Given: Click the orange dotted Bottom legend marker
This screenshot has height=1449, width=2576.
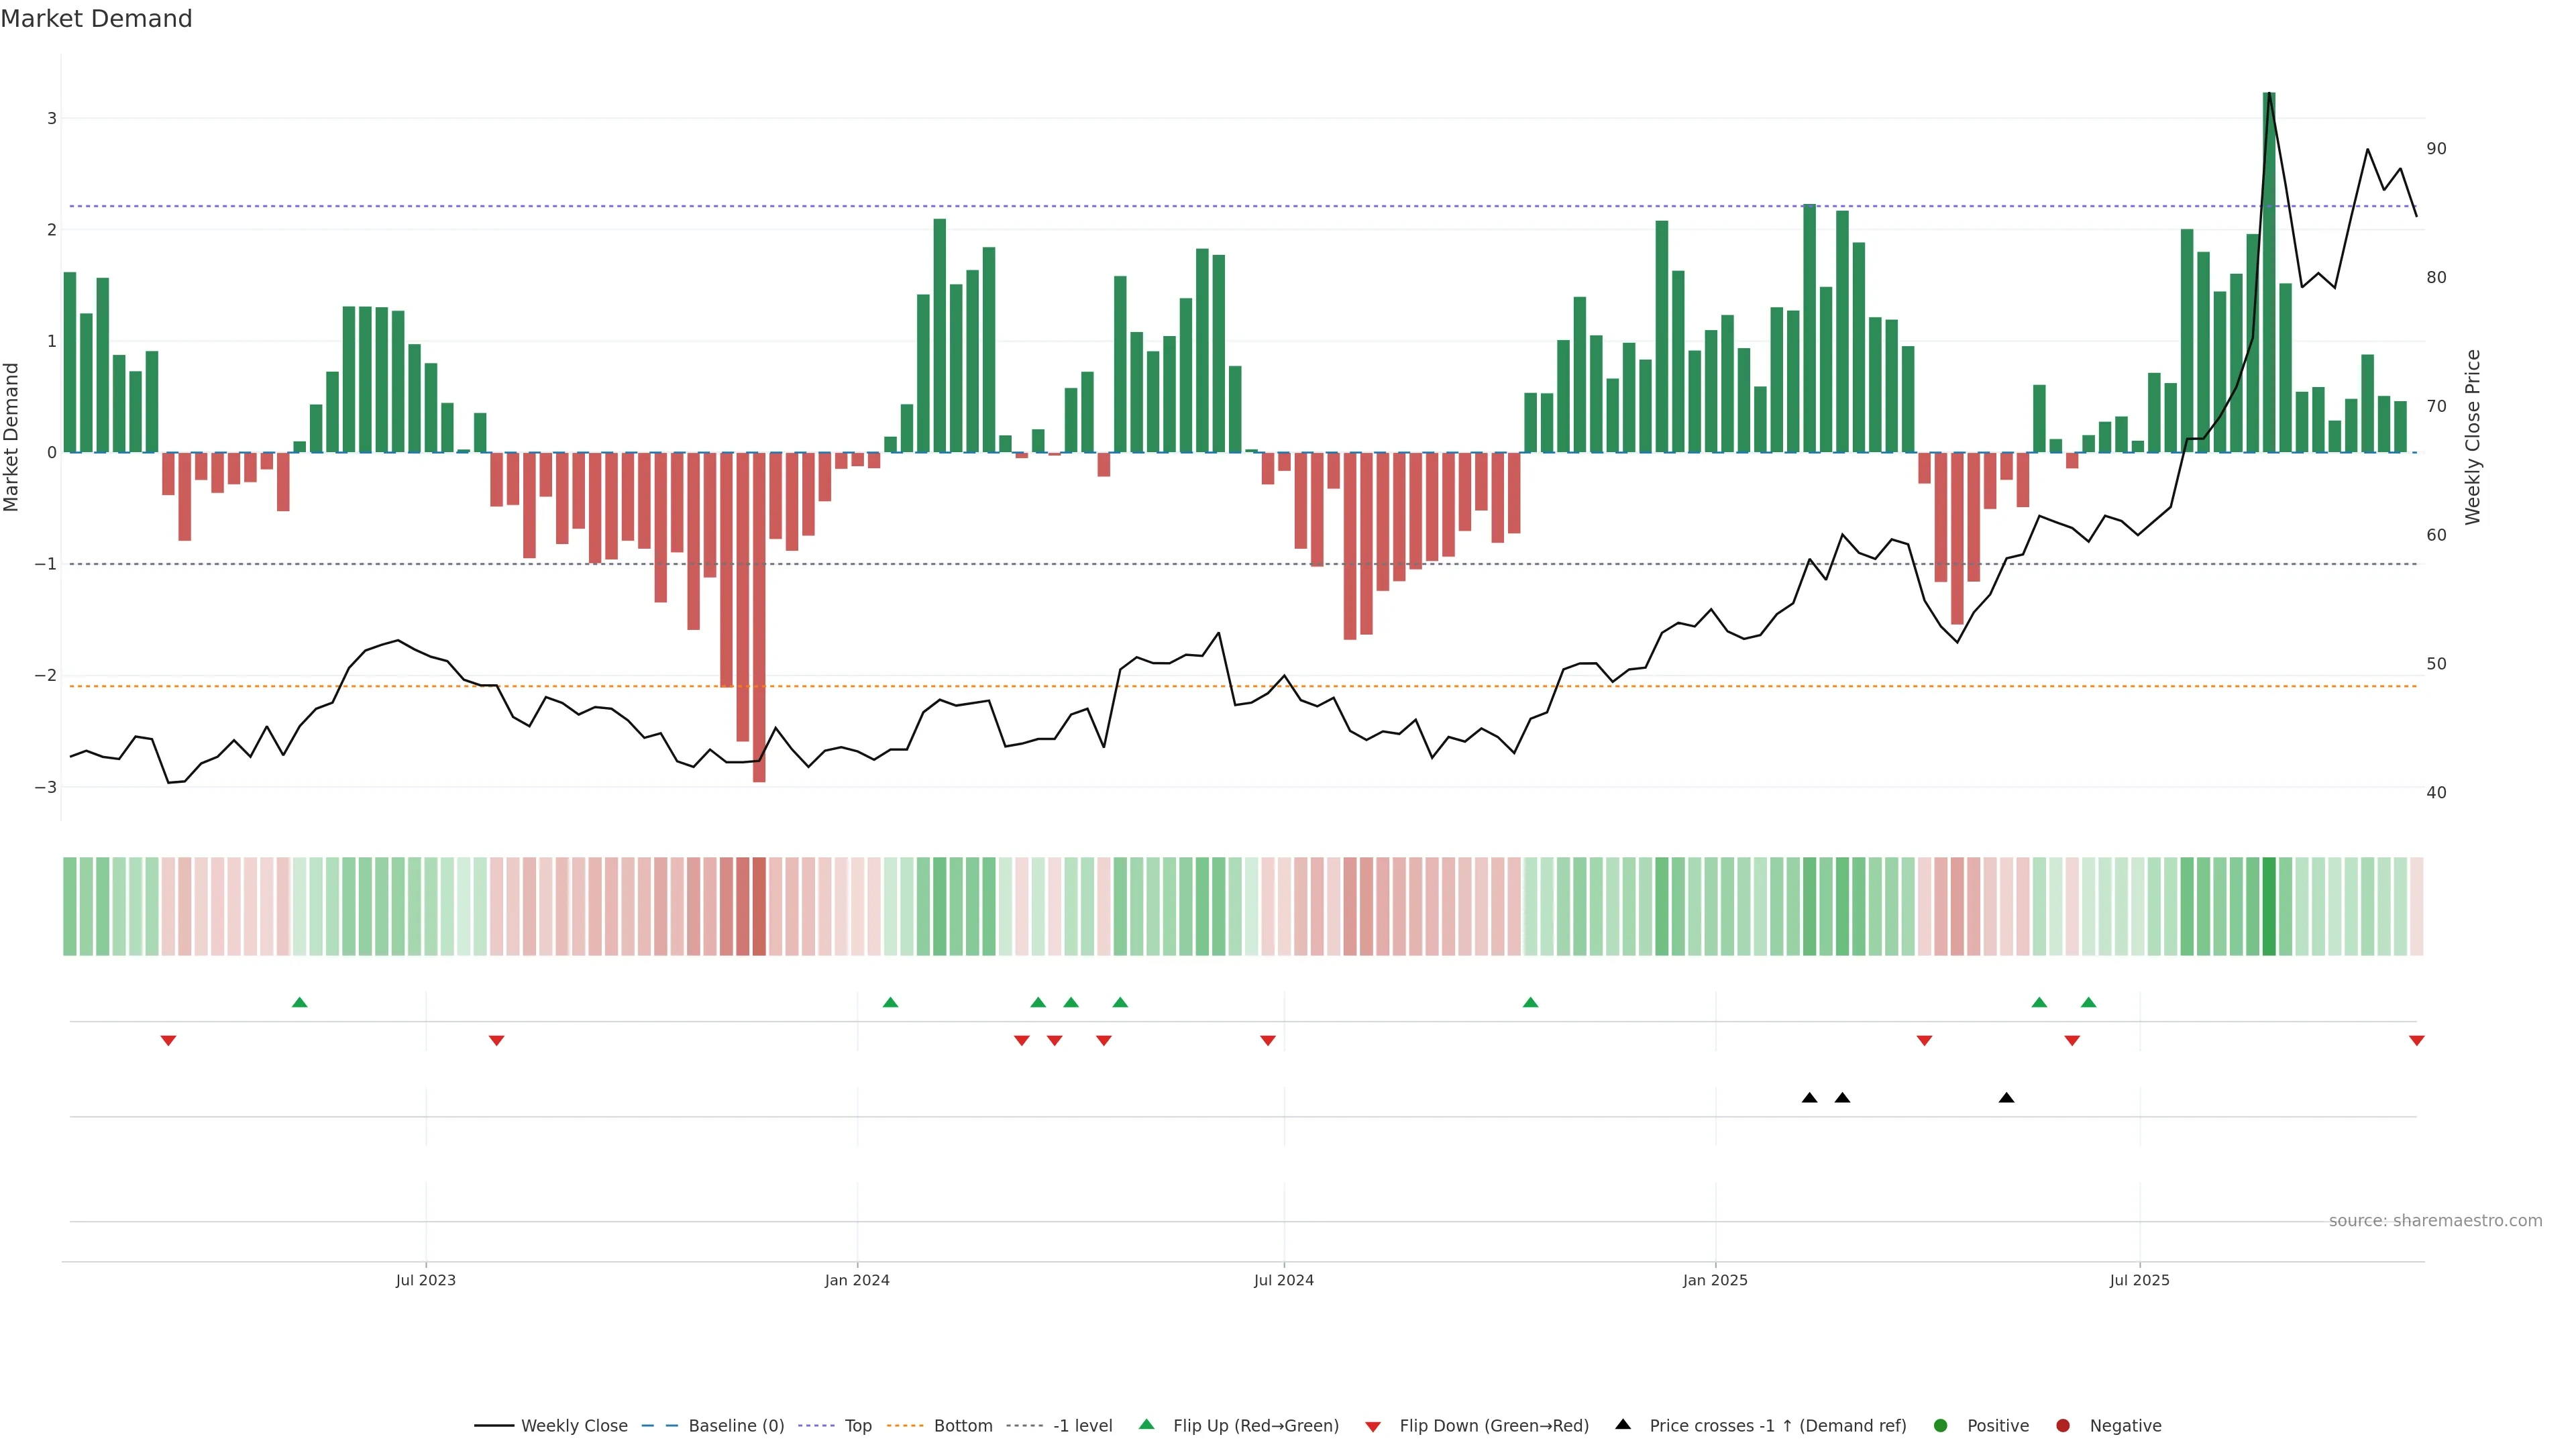Looking at the screenshot, I should click(x=907, y=1425).
